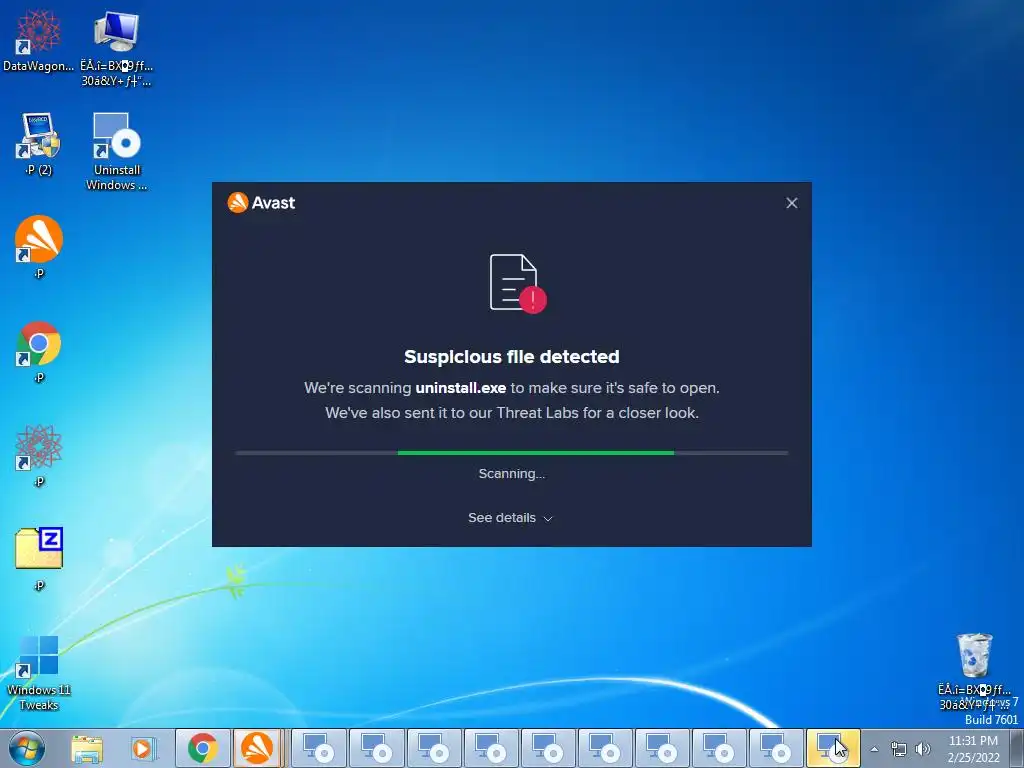Click the 'uninstall.exe' filename text

460,388
